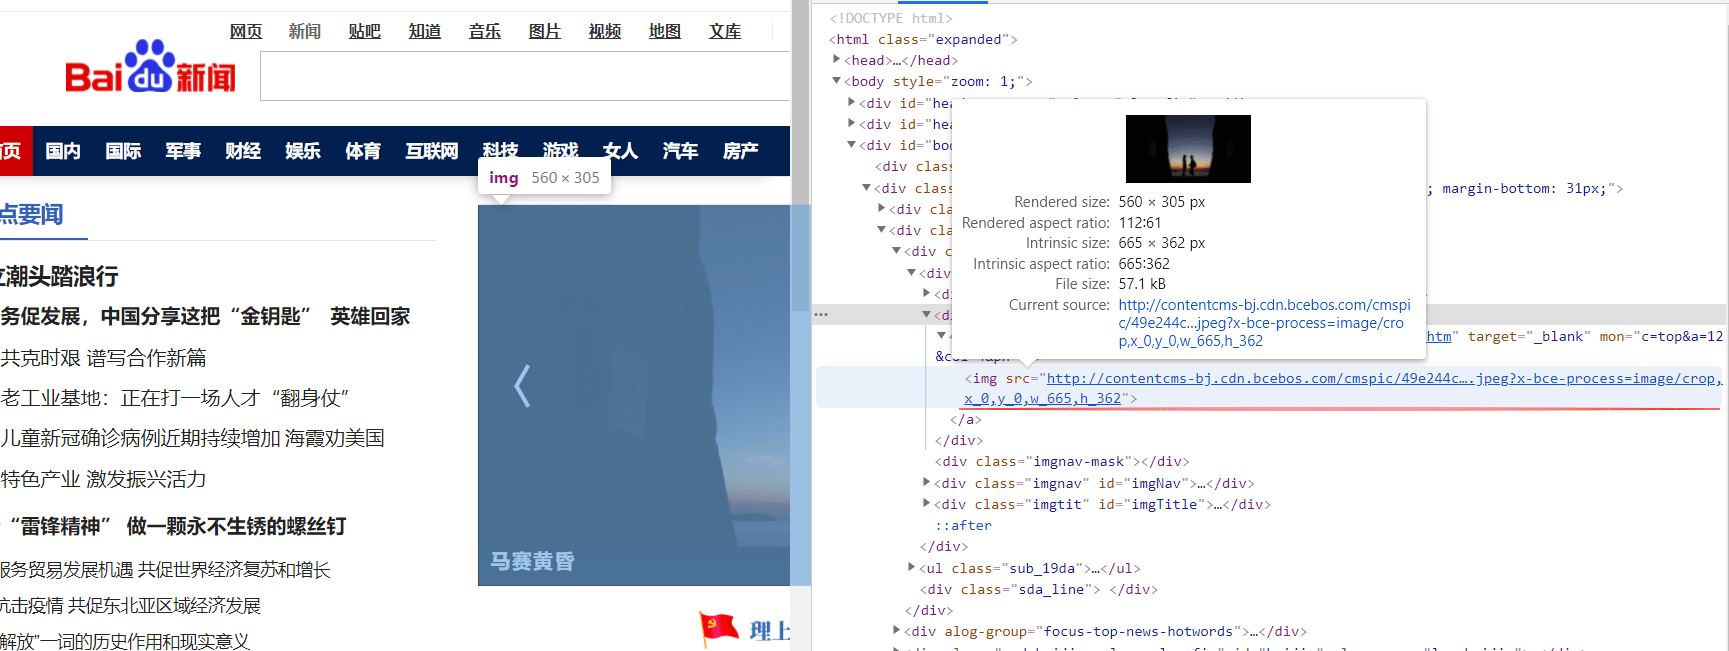Image resolution: width=1729 pixels, height=651 pixels.
Task: Open the 贴吧 top nav link
Action: point(365,31)
